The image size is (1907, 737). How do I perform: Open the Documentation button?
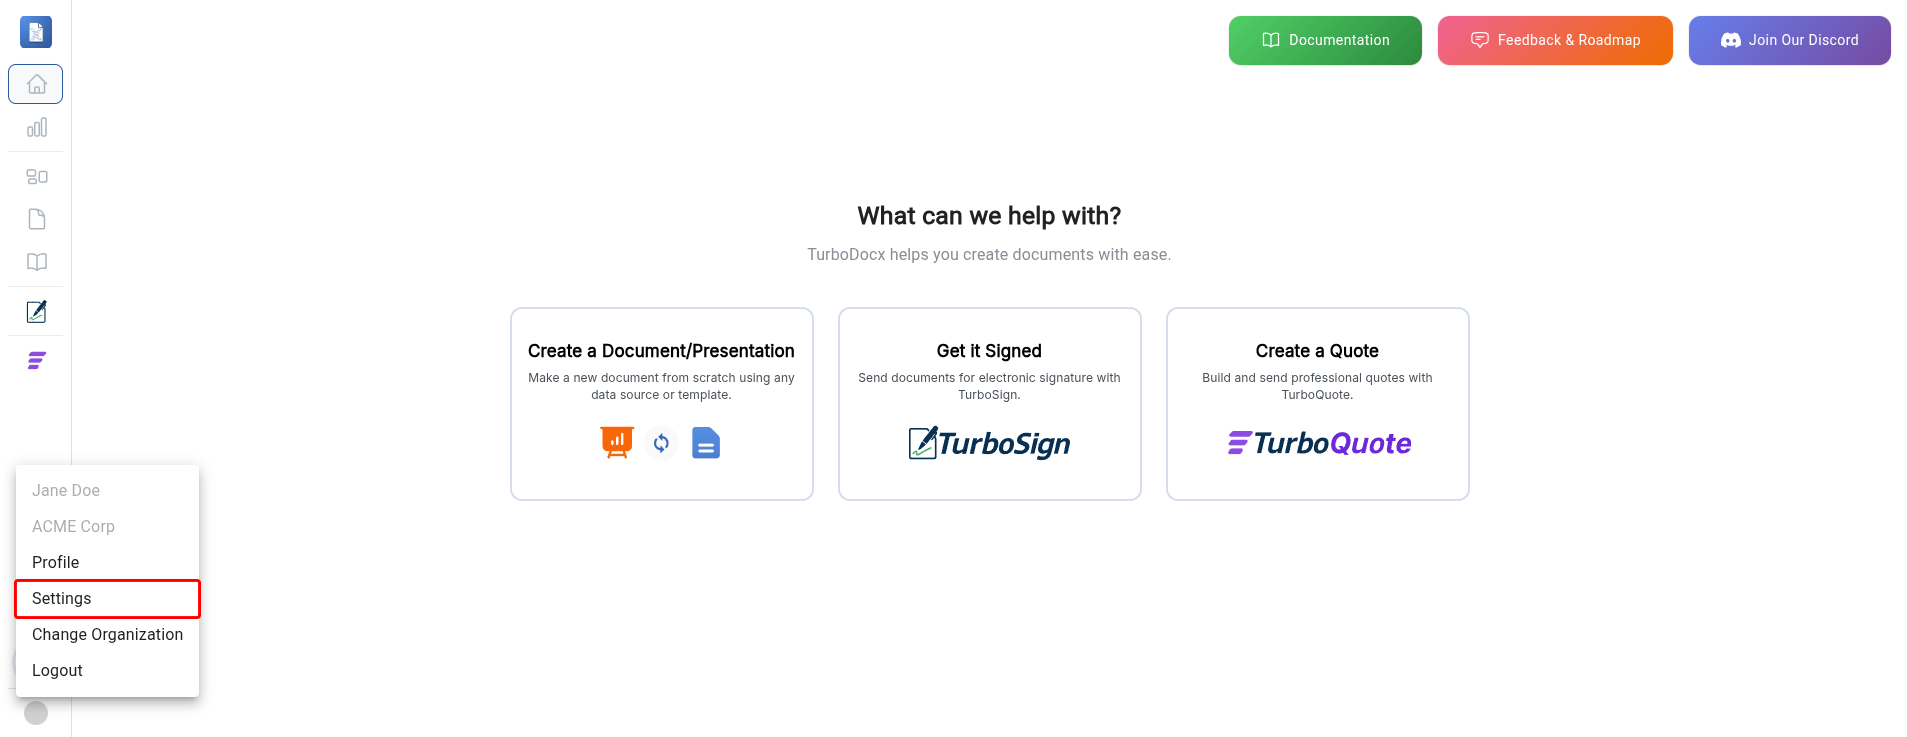click(1325, 40)
